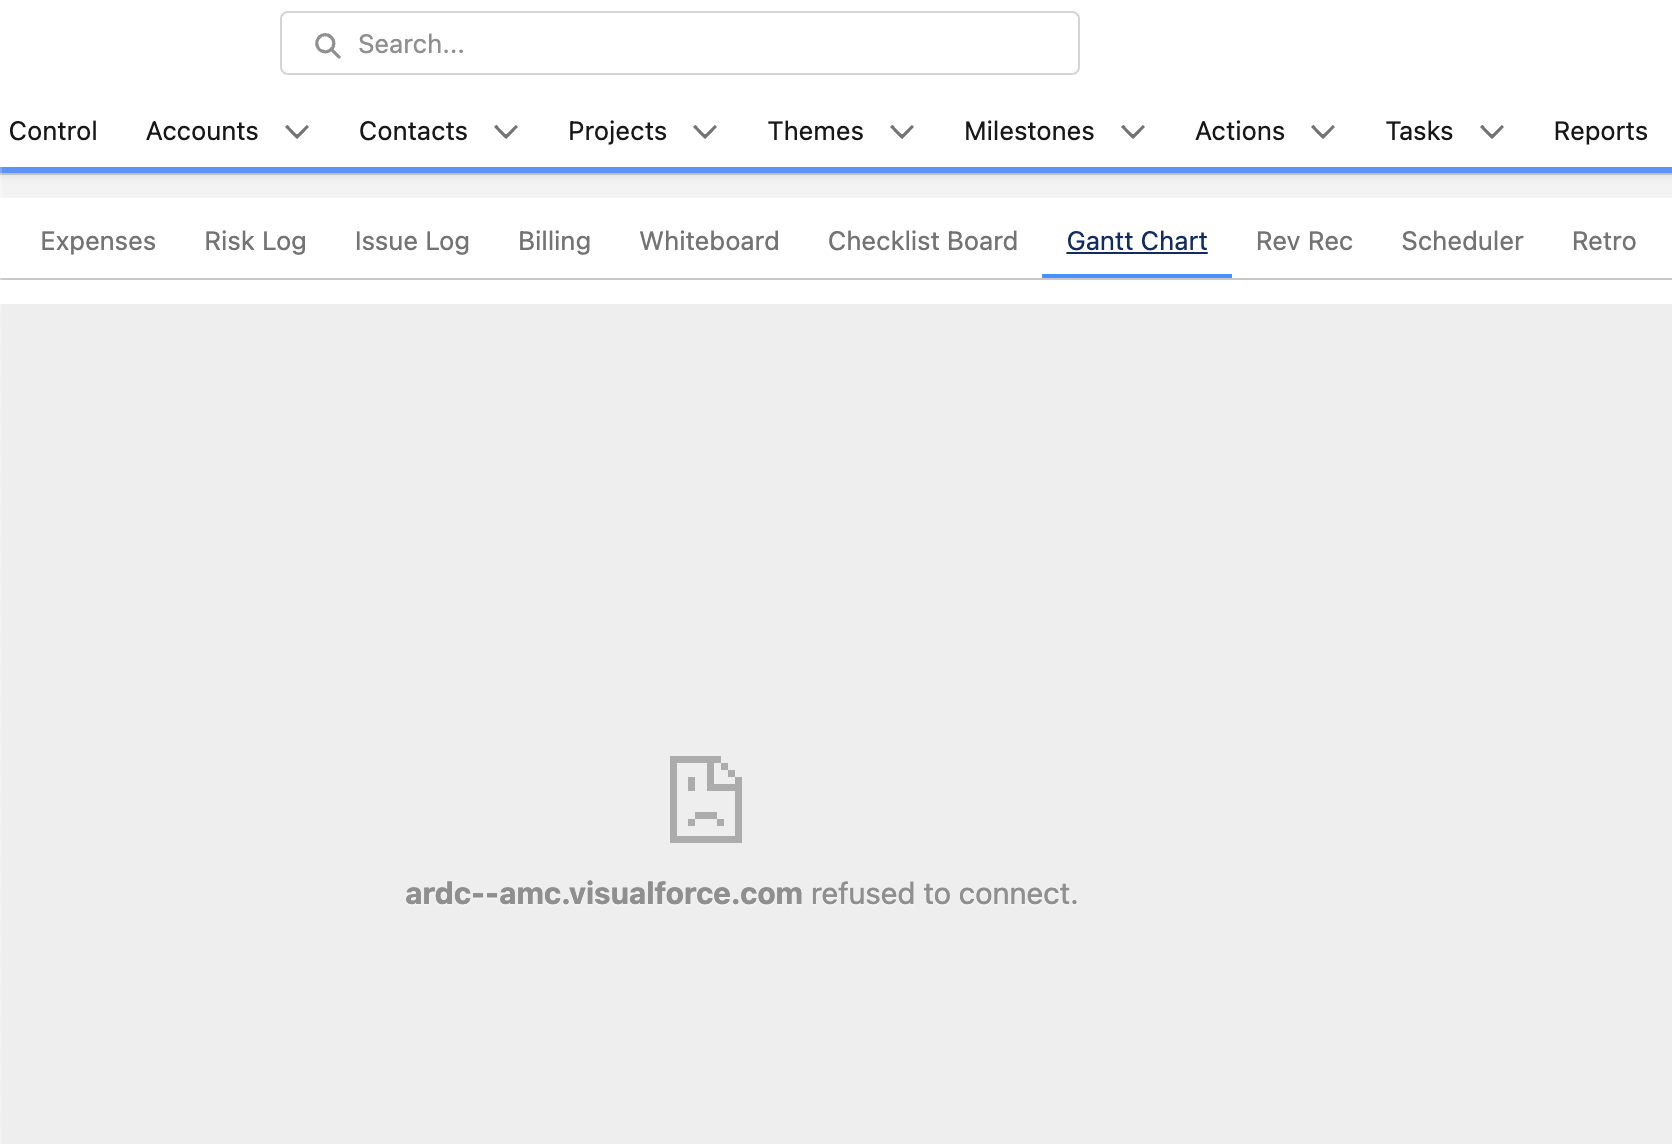
Task: Open the Actions dropdown menu
Action: pos(1324,132)
